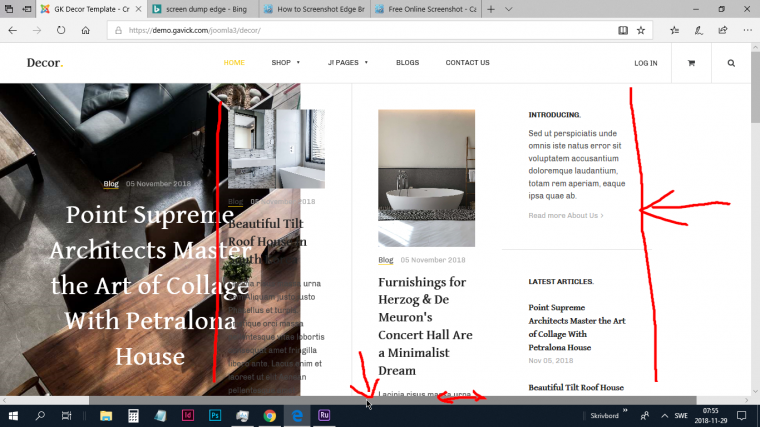Image resolution: width=760 pixels, height=427 pixels.
Task: Open Windows notification center icon
Action: 742,416
